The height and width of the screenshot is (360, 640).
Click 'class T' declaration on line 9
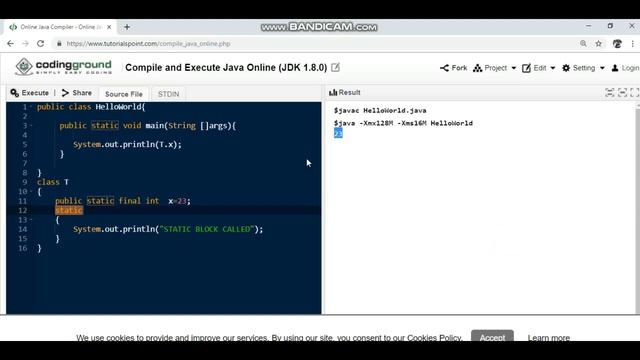coord(53,182)
